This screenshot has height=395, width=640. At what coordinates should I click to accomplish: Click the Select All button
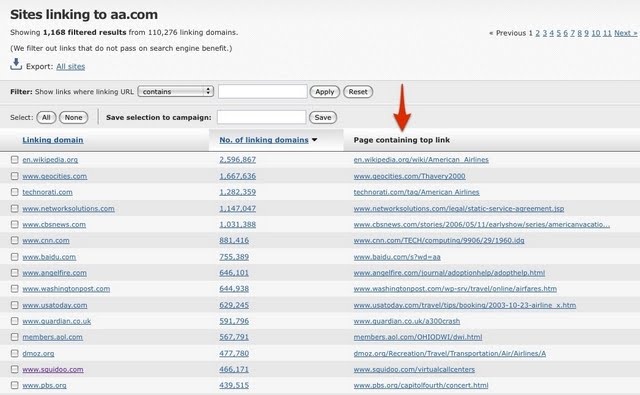point(46,117)
